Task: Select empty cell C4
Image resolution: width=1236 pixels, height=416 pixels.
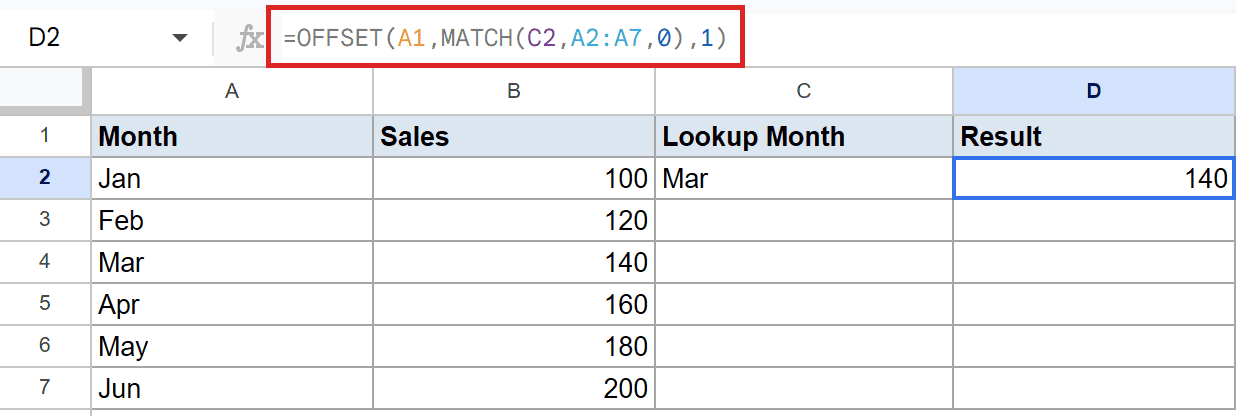Action: [x=804, y=262]
